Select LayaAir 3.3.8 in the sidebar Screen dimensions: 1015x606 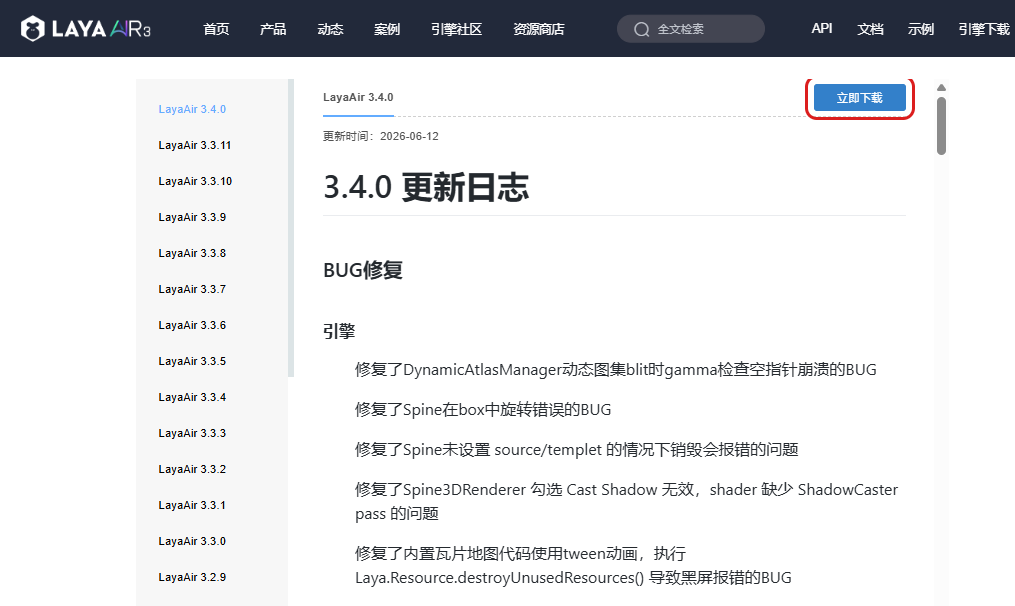(x=192, y=253)
